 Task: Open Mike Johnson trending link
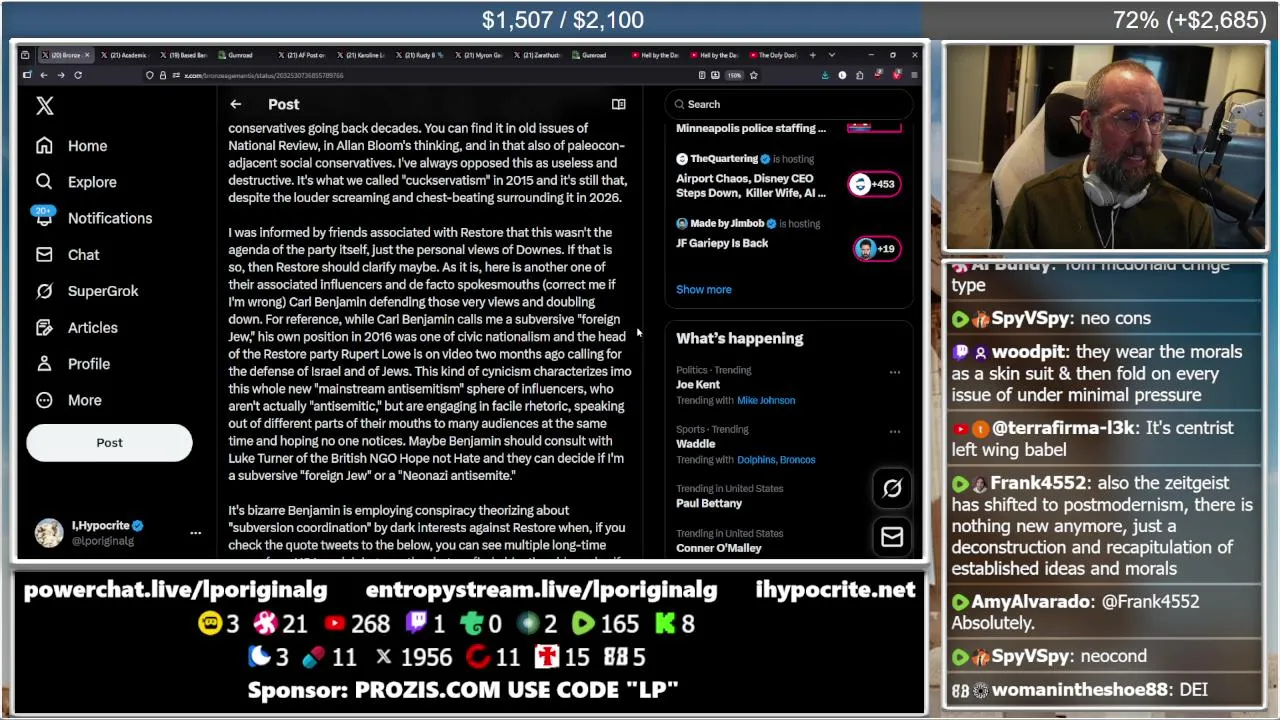766,401
